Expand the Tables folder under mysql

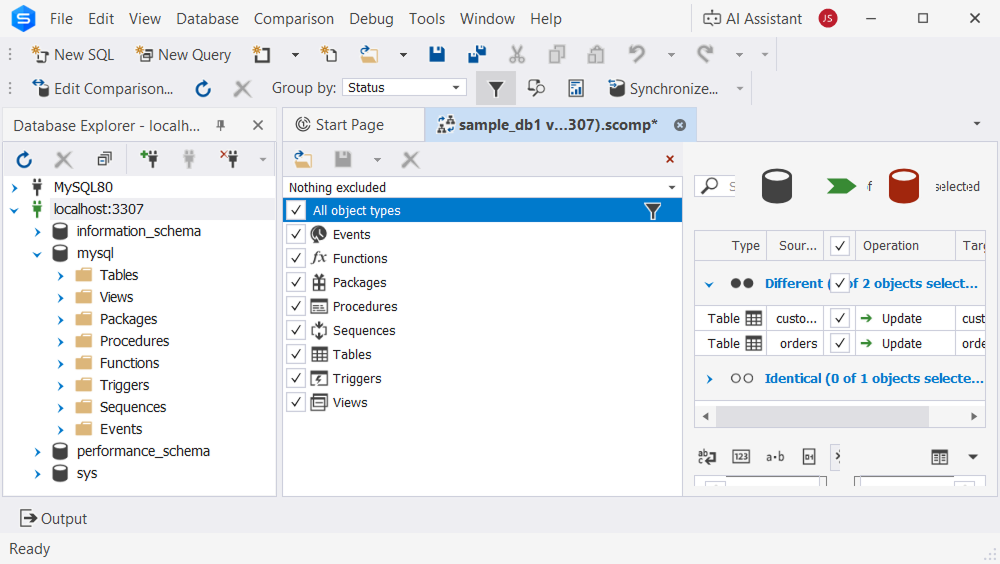click(x=61, y=275)
